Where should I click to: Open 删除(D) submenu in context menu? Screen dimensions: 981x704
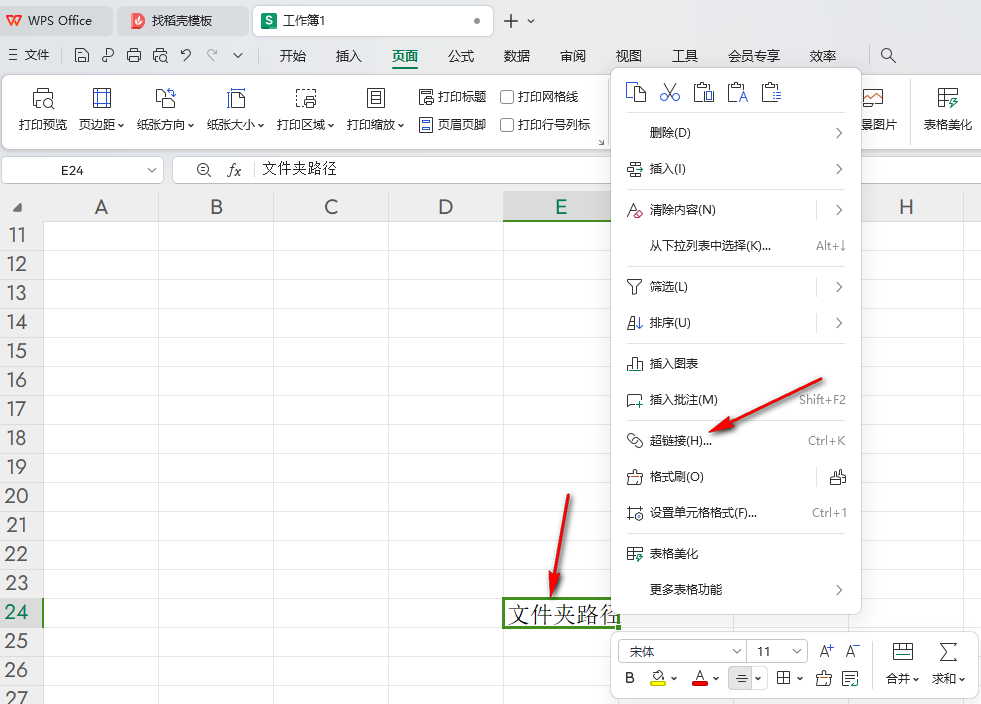[736, 133]
